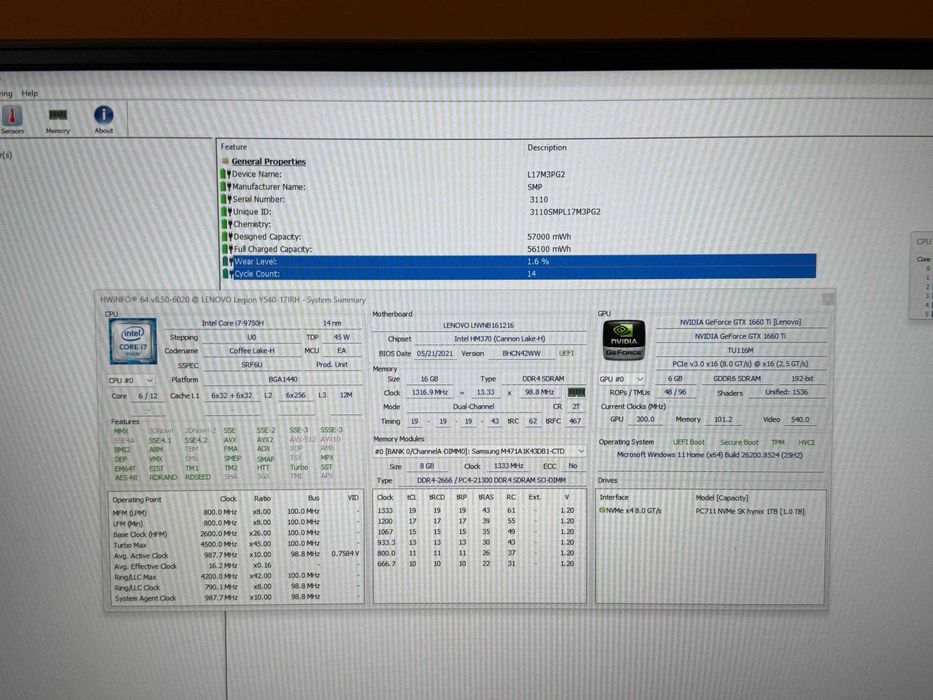
Task: Click the NVIDIA GeForce logo
Action: 624,340
